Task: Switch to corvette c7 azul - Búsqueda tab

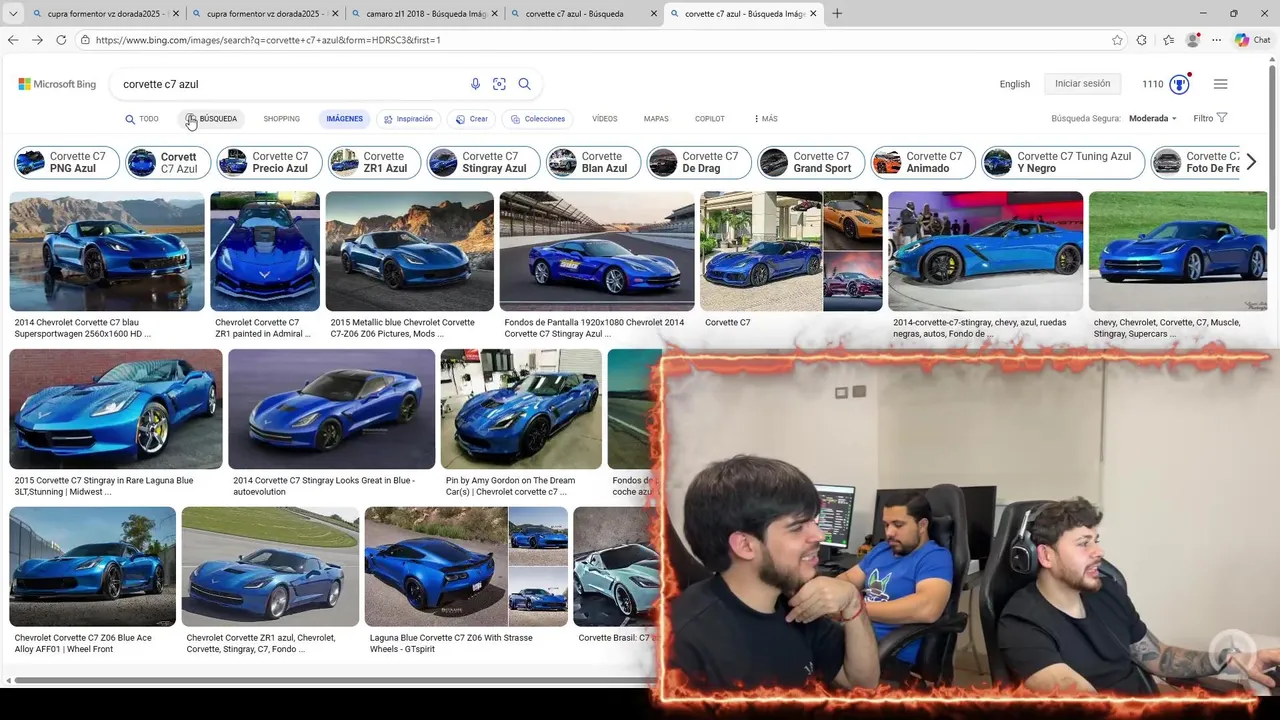Action: coord(583,14)
